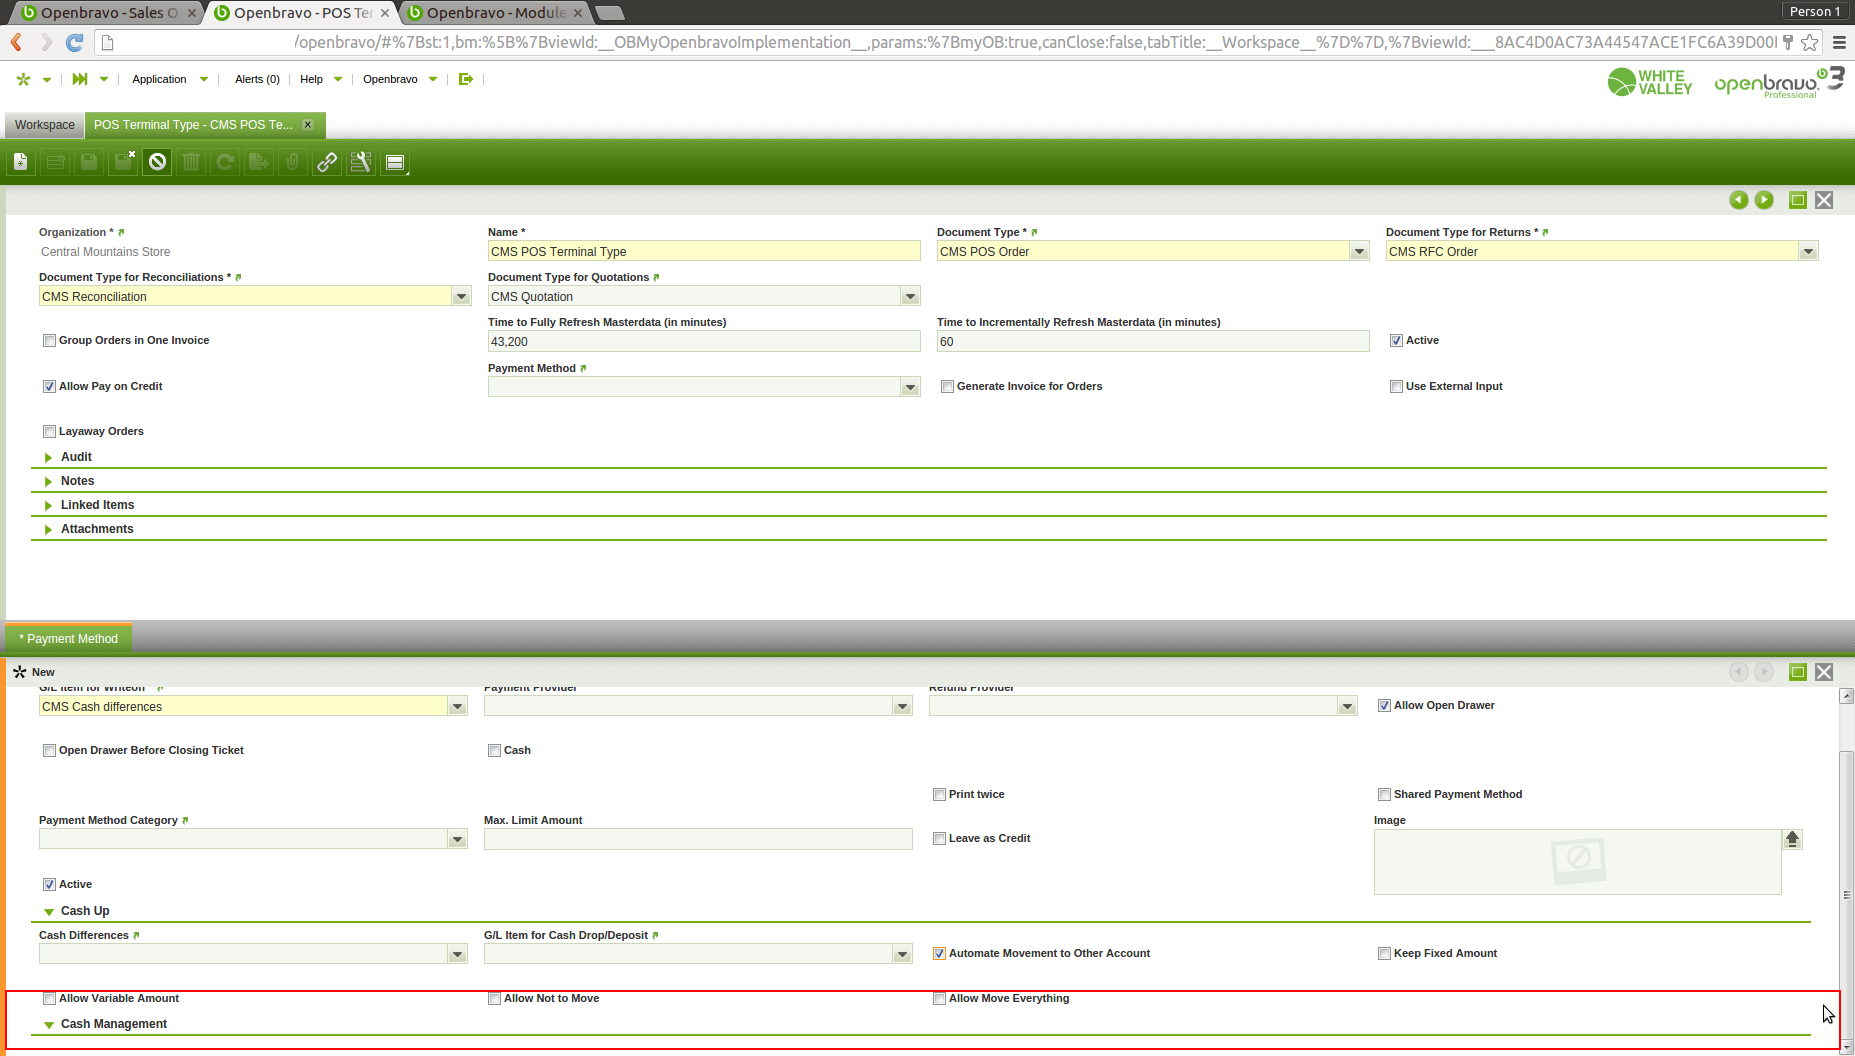Click the cancel changes toolbar icon
The width and height of the screenshot is (1855, 1056).
tap(157, 162)
